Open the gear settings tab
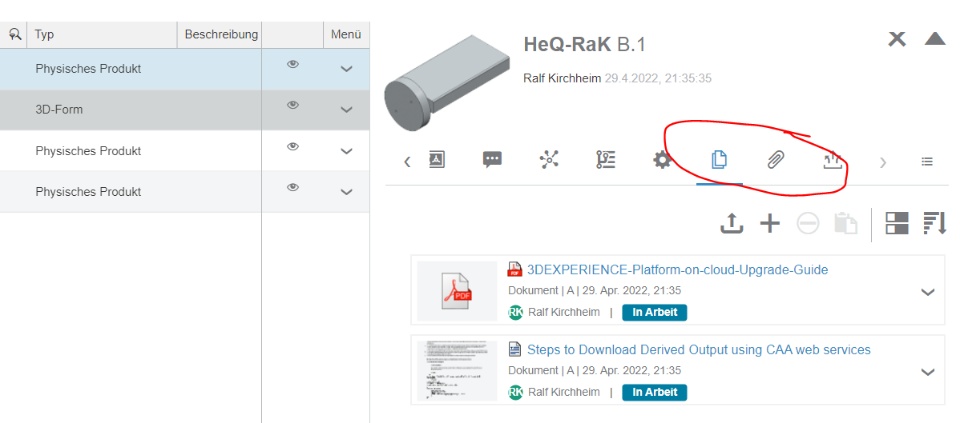The image size is (960, 423). click(662, 160)
